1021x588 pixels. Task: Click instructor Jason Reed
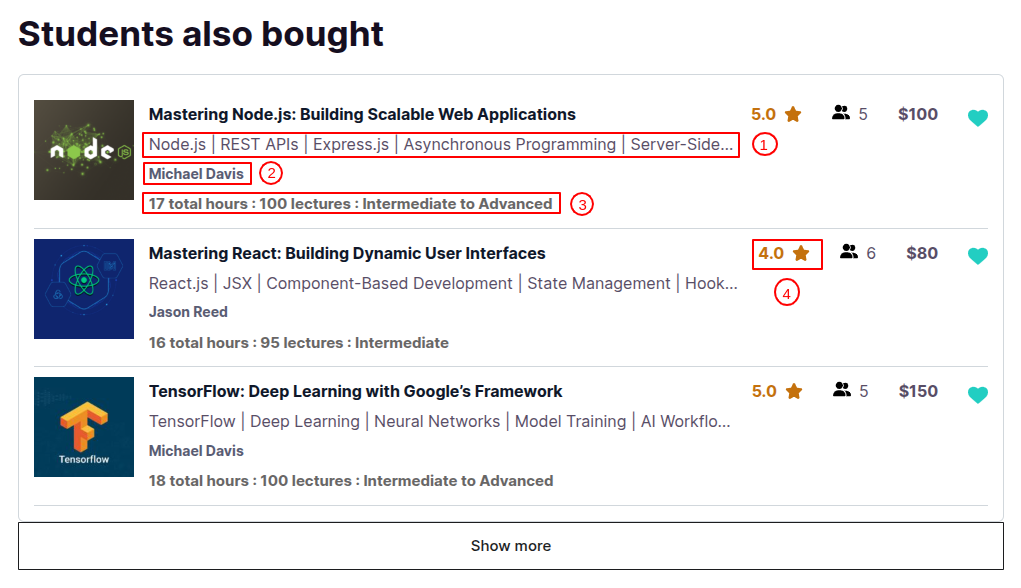point(188,312)
